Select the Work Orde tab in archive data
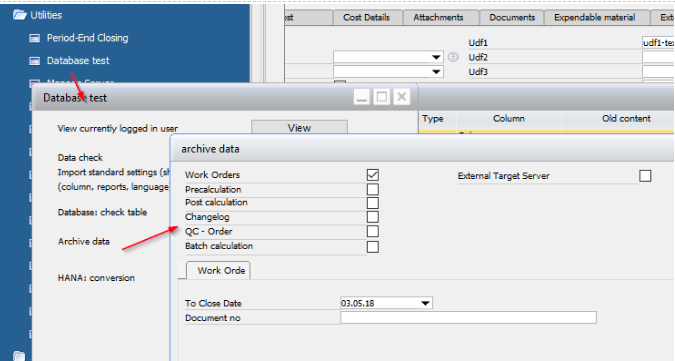This screenshot has width=675, height=361. pos(219,271)
